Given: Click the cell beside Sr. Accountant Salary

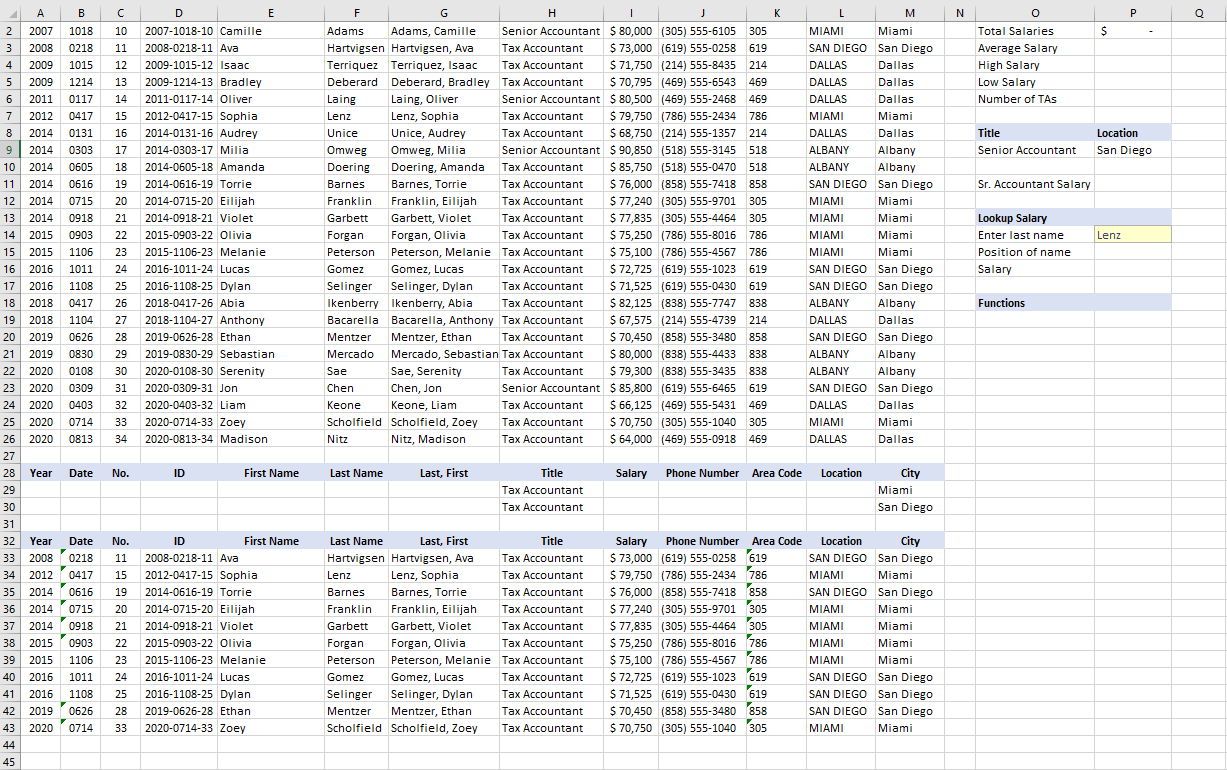Looking at the screenshot, I should click(1132, 183).
